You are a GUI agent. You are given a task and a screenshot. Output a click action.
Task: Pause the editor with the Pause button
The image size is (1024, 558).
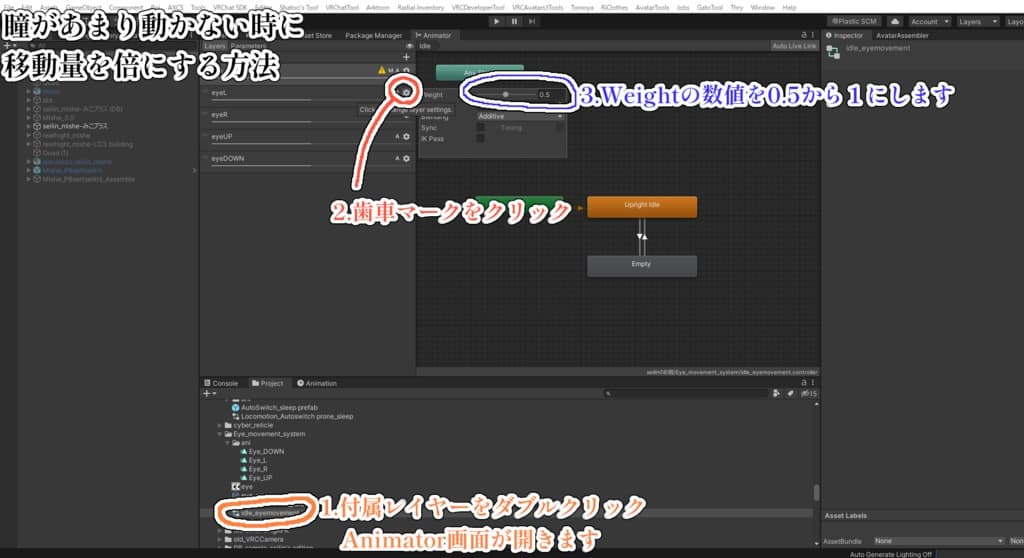click(514, 22)
